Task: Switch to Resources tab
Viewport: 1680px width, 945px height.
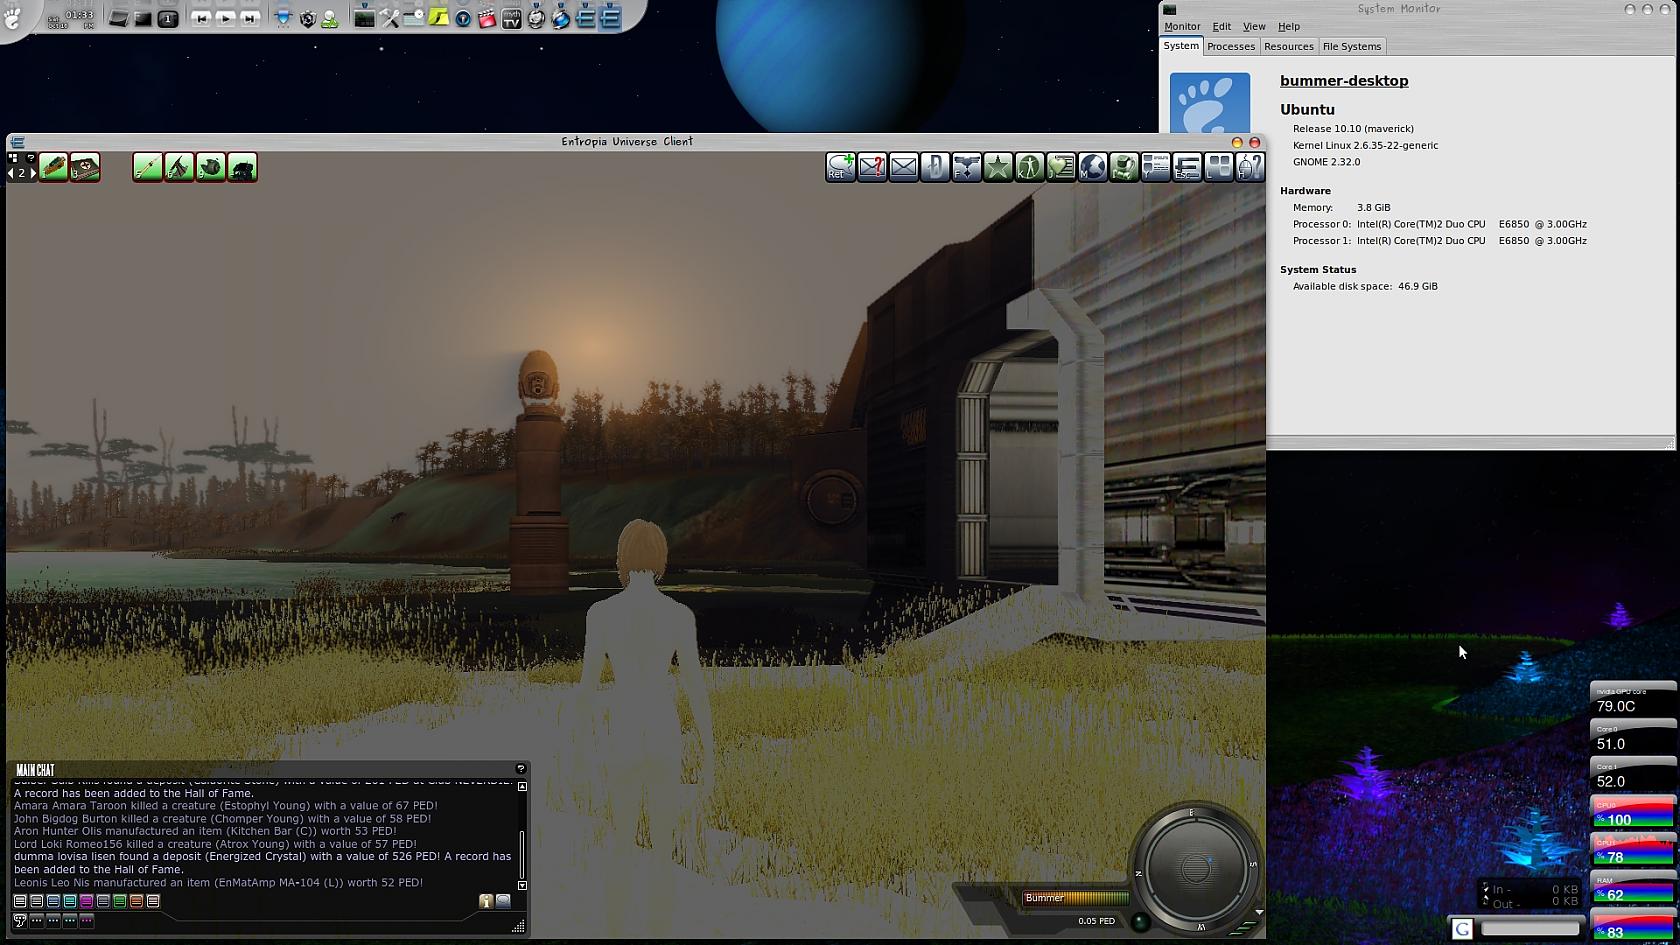Action: pyautogui.click(x=1288, y=46)
